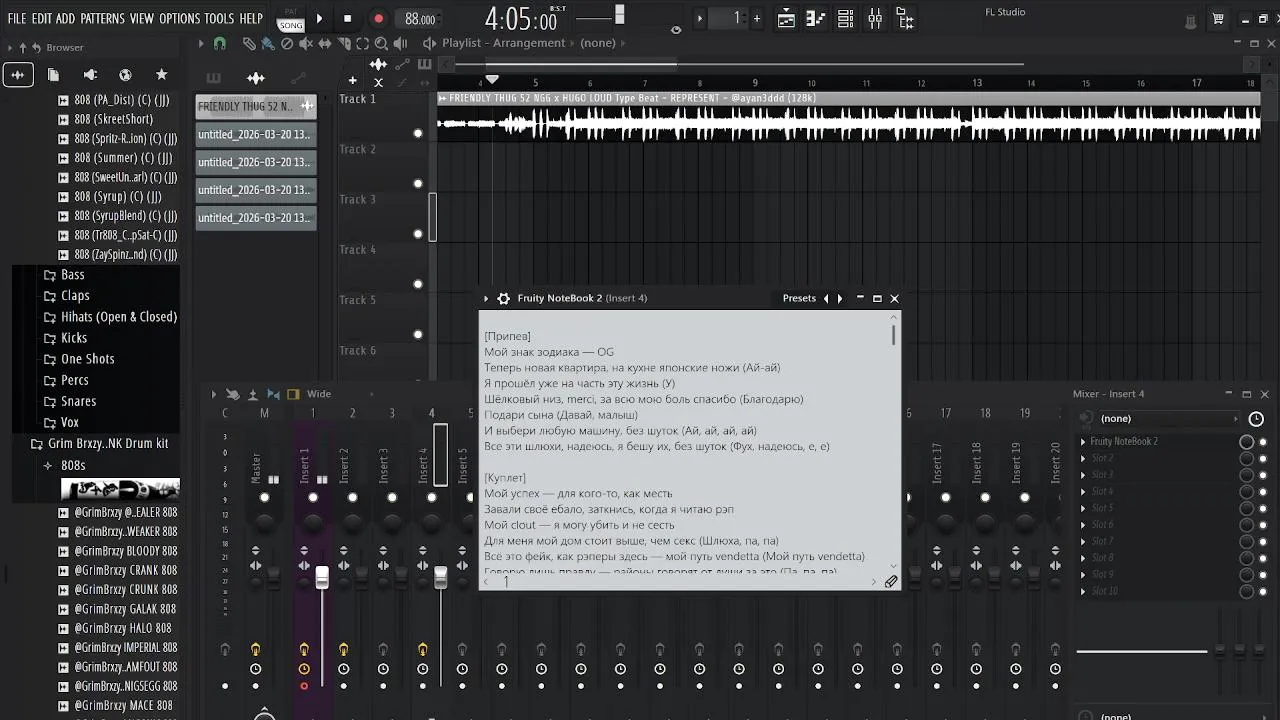Select the Paint brush tool in Playlist
1280x720 pixels.
point(268,43)
